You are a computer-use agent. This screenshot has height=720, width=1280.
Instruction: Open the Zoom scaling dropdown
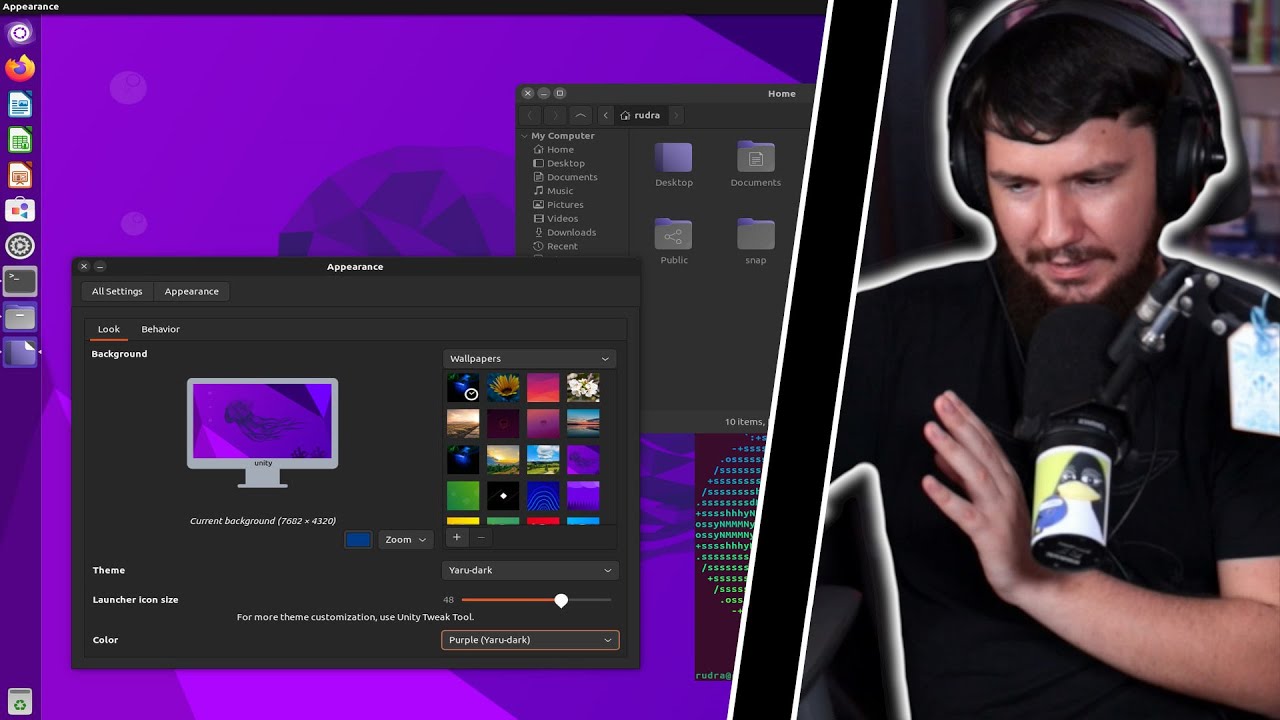(x=405, y=539)
